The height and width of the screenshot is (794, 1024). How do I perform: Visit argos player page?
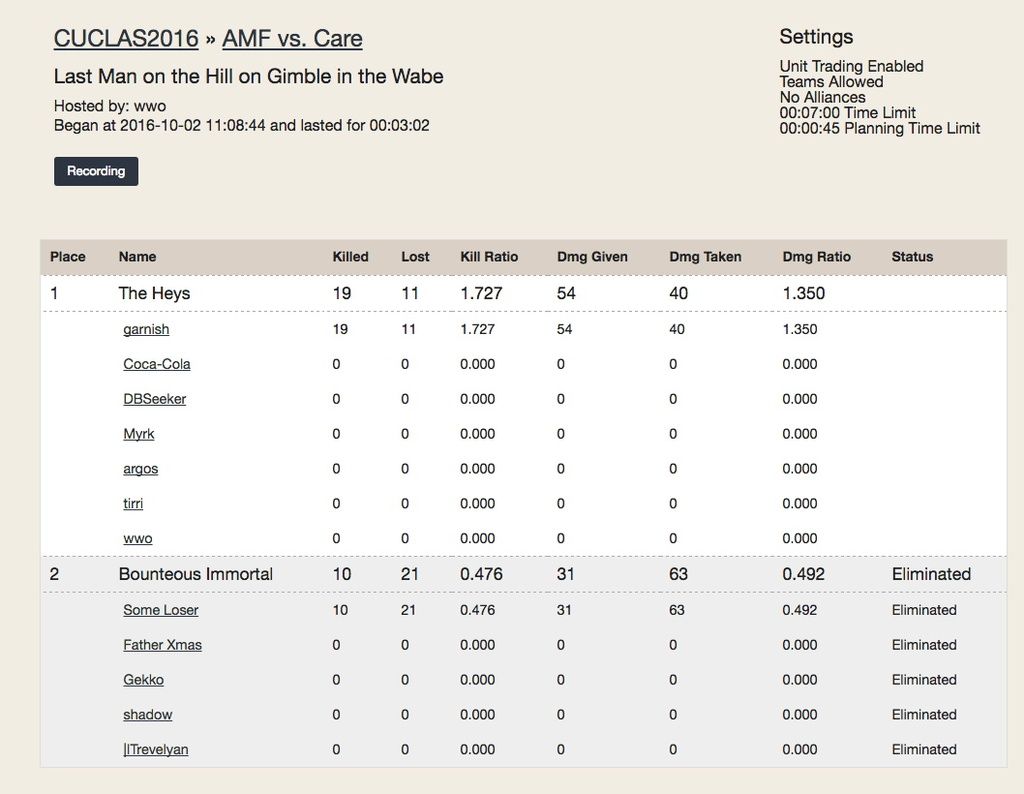pos(140,469)
